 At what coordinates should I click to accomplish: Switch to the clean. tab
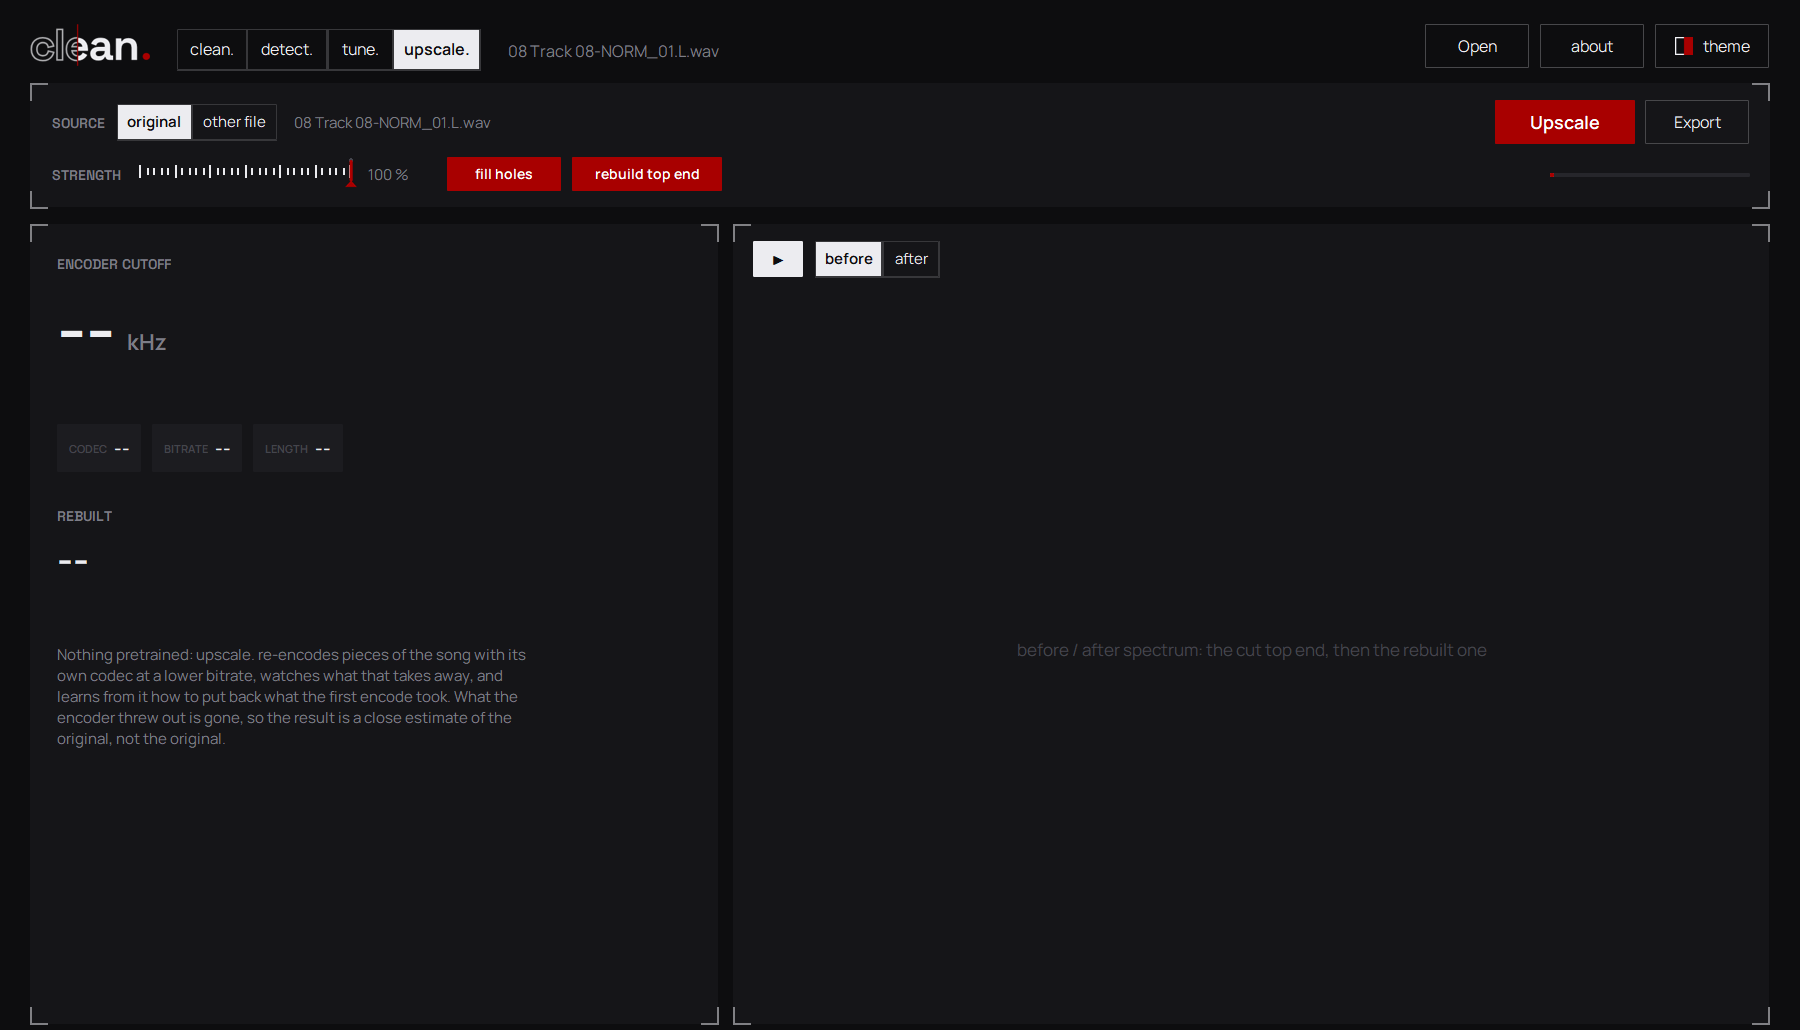pos(212,50)
